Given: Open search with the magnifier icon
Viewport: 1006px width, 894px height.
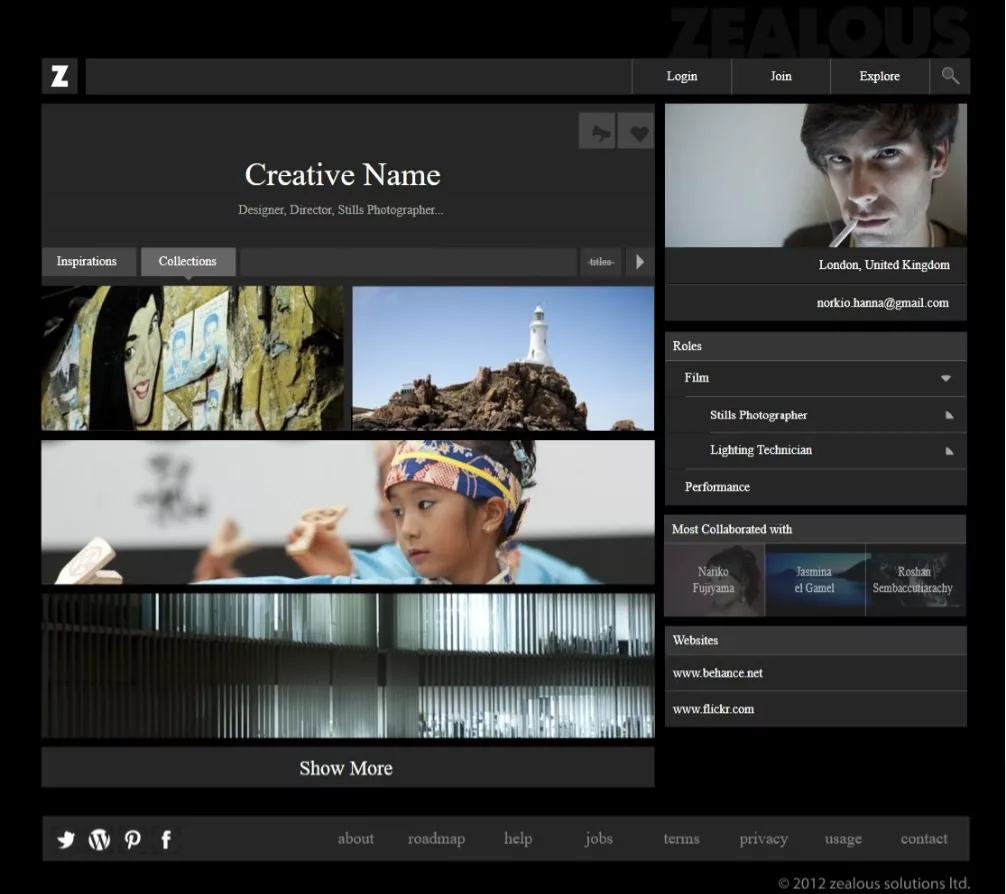Looking at the screenshot, I should click(x=949, y=76).
